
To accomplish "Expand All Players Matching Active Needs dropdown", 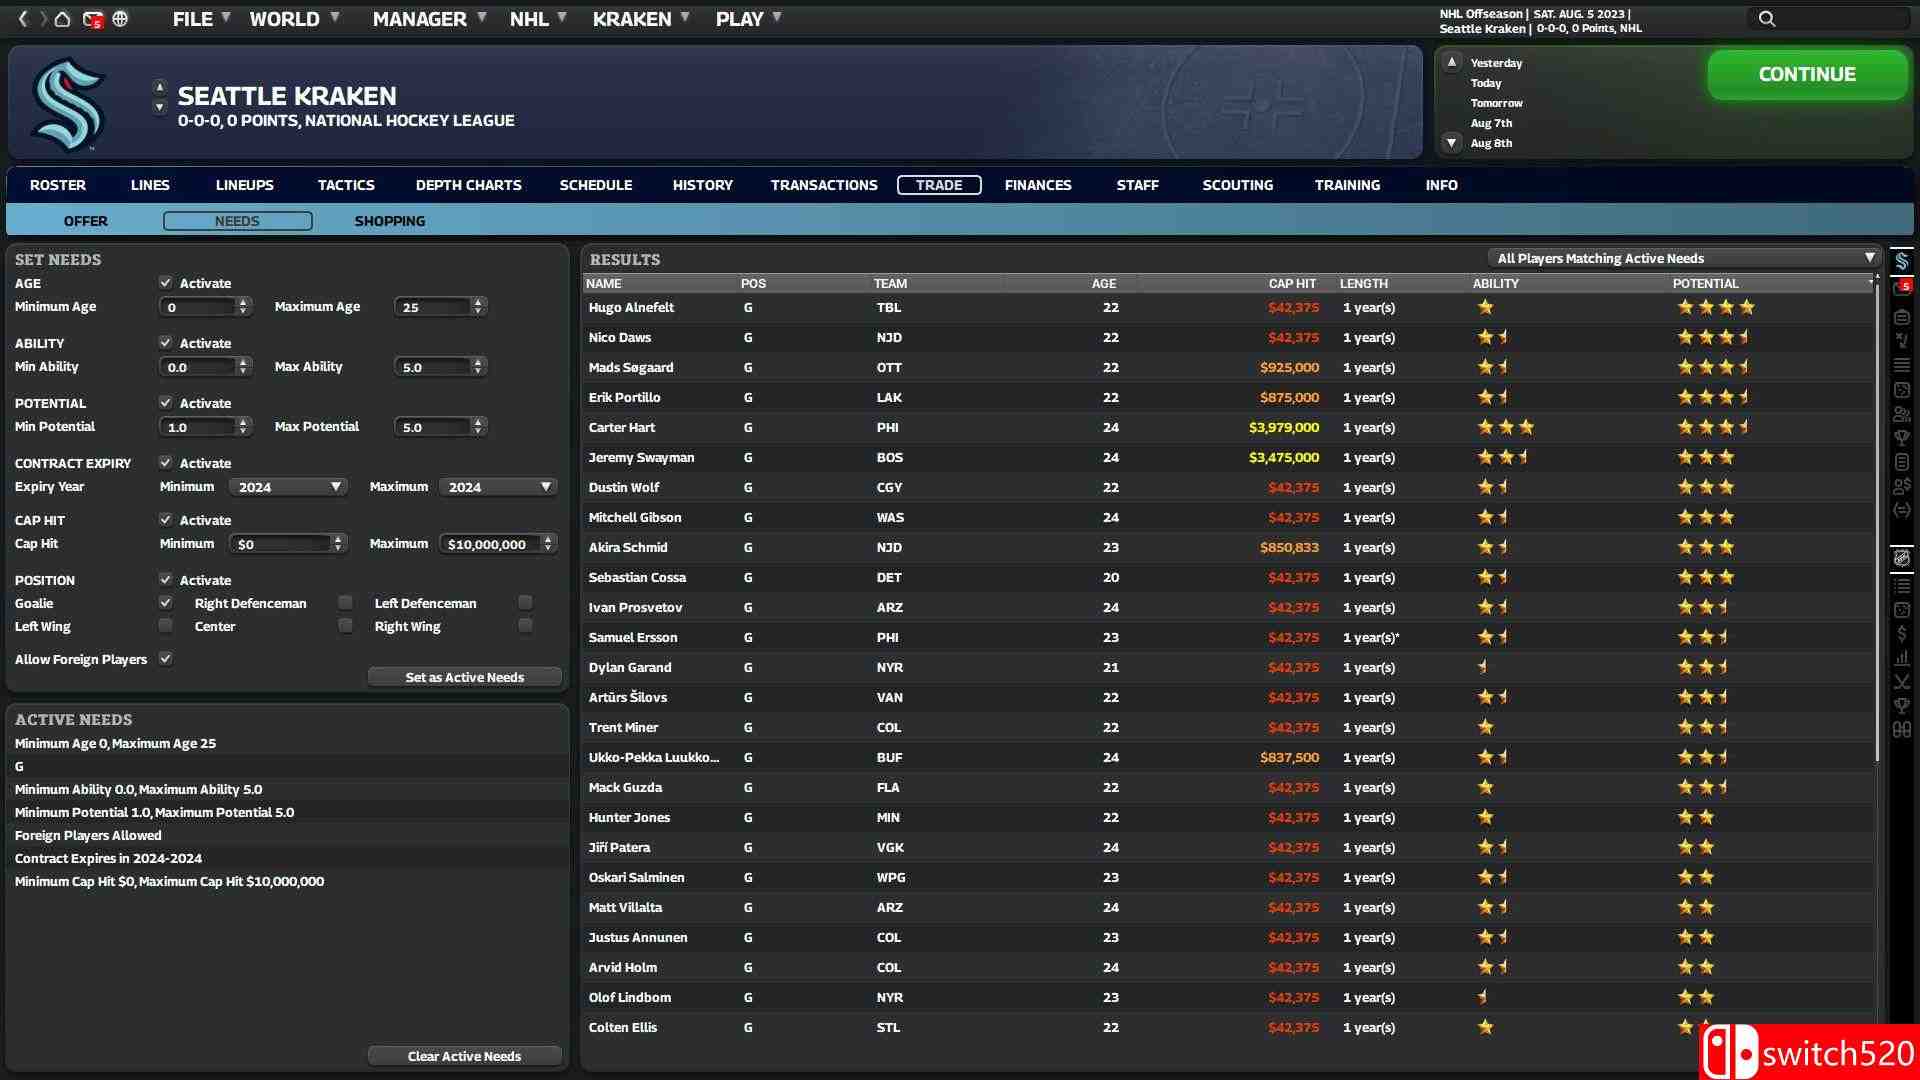I will pos(1682,258).
